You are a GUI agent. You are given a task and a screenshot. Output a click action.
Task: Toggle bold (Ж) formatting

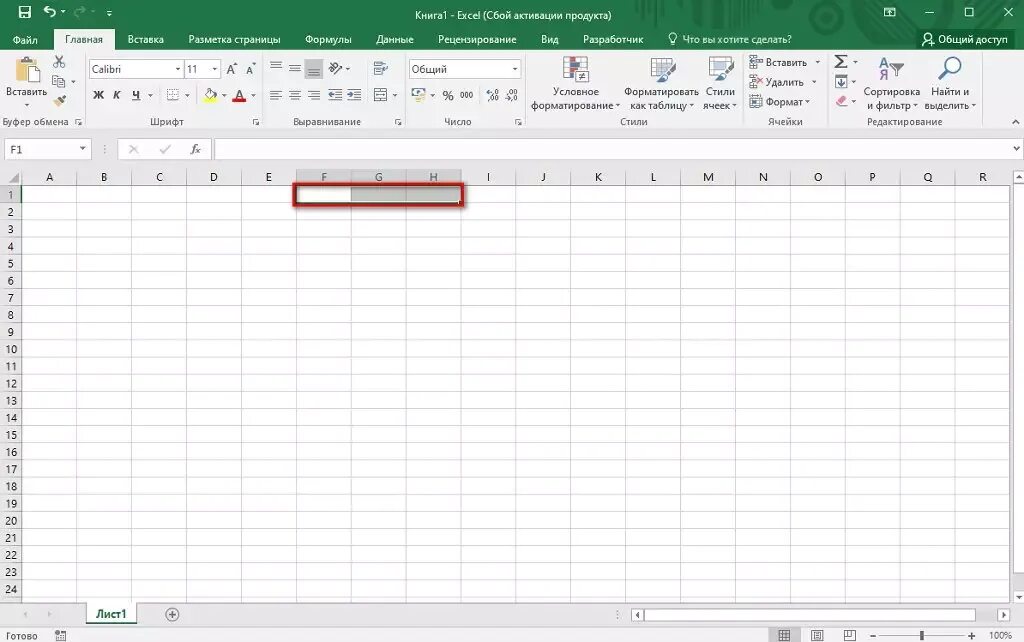[98, 95]
